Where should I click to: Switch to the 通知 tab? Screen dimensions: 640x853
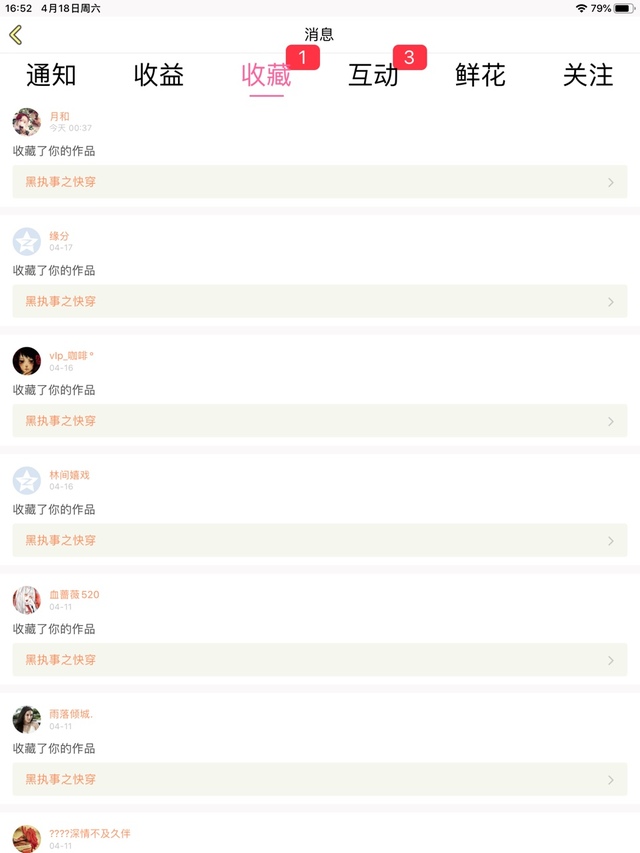tap(51, 75)
